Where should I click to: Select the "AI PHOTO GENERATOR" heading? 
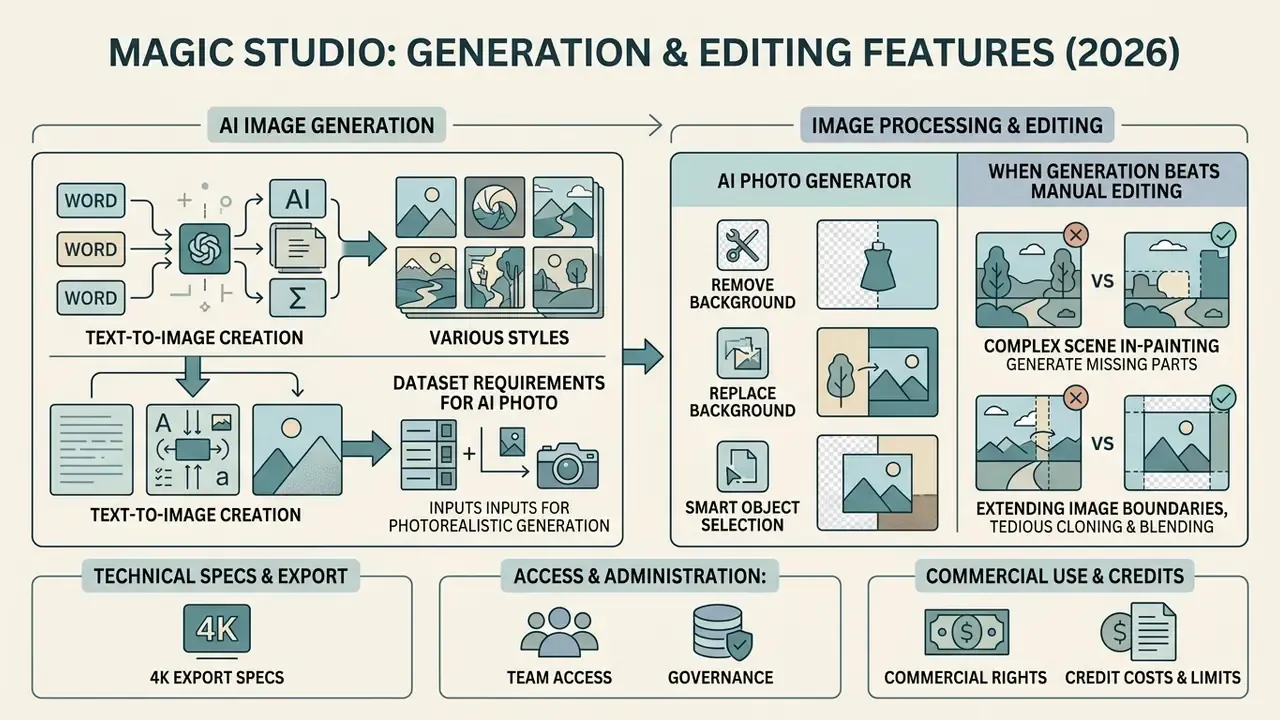coord(814,181)
